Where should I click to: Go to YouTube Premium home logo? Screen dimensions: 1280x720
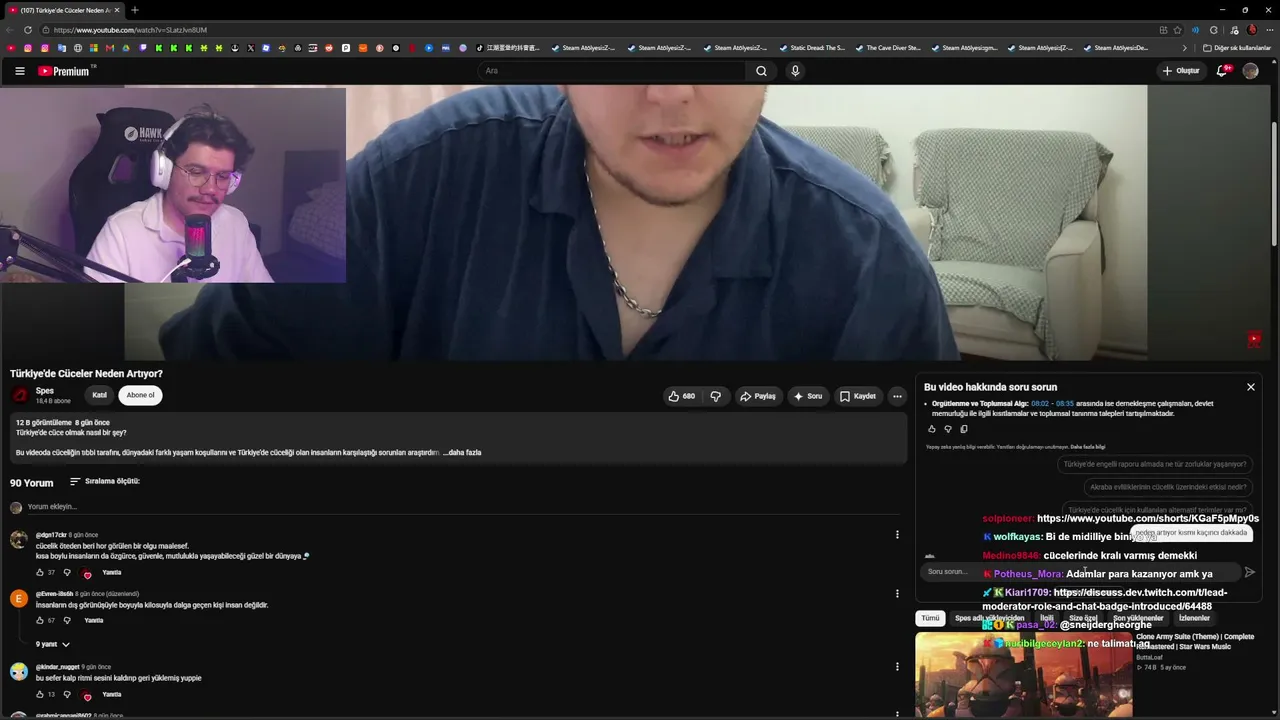pyautogui.click(x=66, y=71)
